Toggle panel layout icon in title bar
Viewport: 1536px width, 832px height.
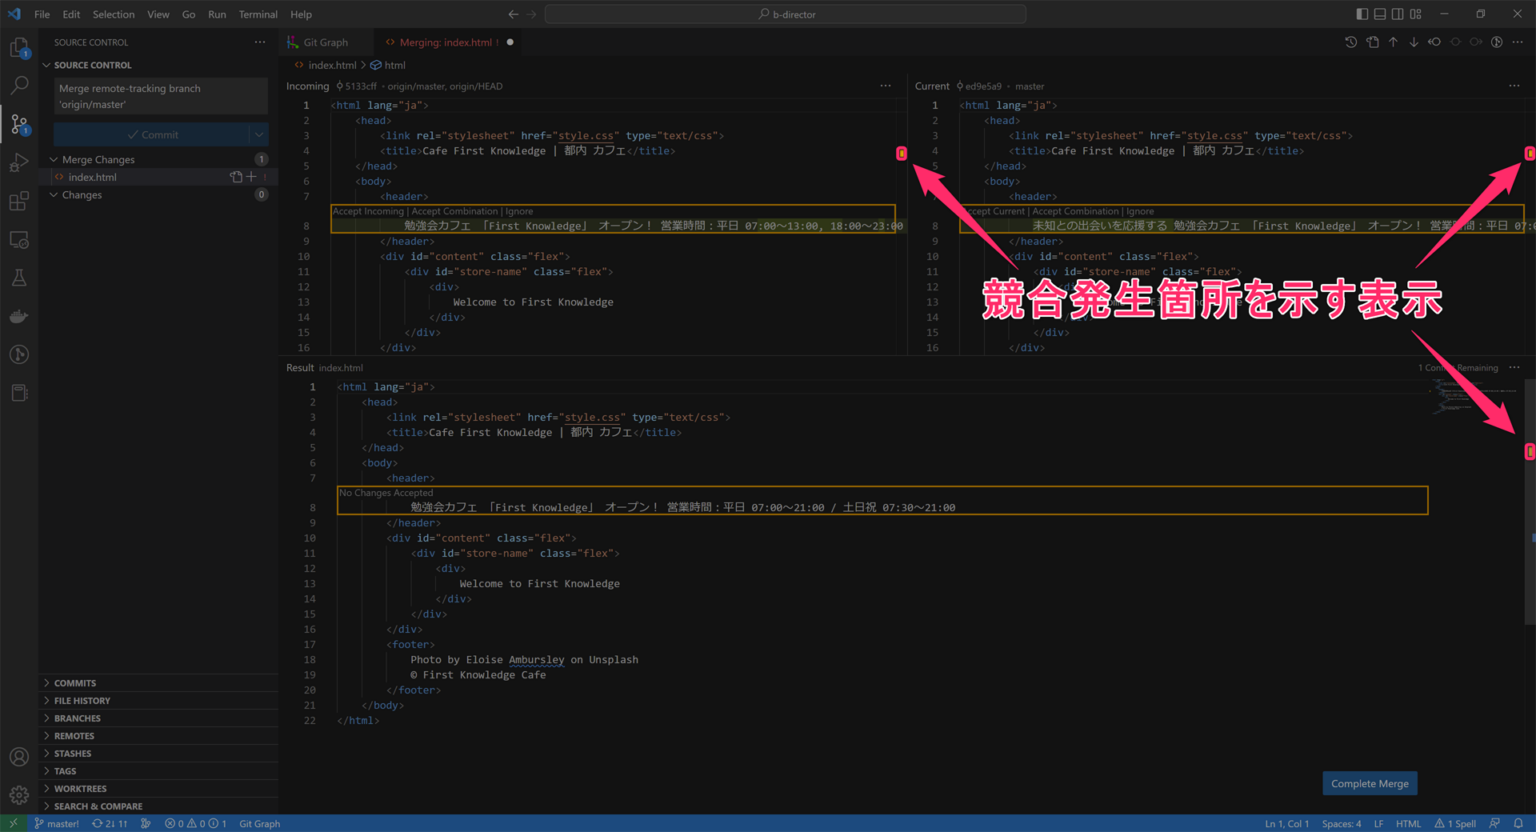[1380, 14]
